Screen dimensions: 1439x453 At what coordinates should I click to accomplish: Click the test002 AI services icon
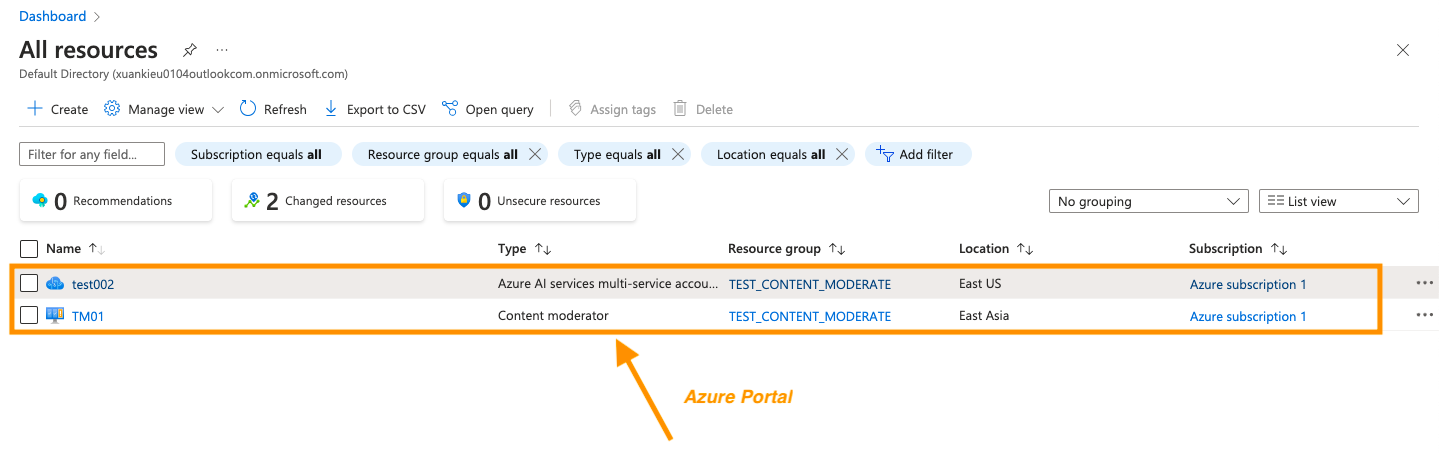pos(55,283)
